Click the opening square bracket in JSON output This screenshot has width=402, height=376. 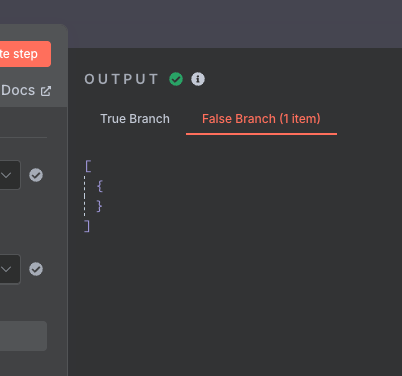point(88,166)
